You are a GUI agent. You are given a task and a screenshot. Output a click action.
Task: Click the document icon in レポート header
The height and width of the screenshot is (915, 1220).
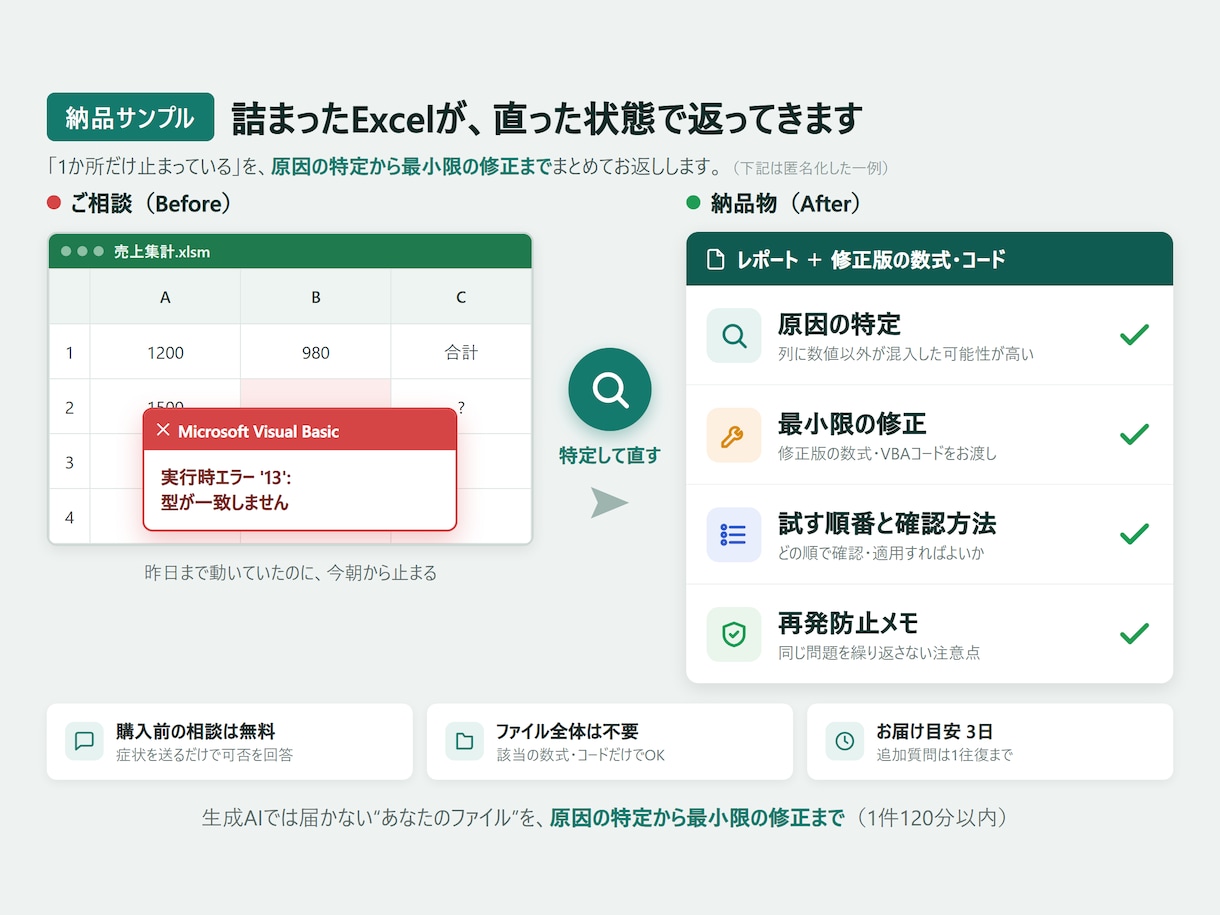[715, 260]
